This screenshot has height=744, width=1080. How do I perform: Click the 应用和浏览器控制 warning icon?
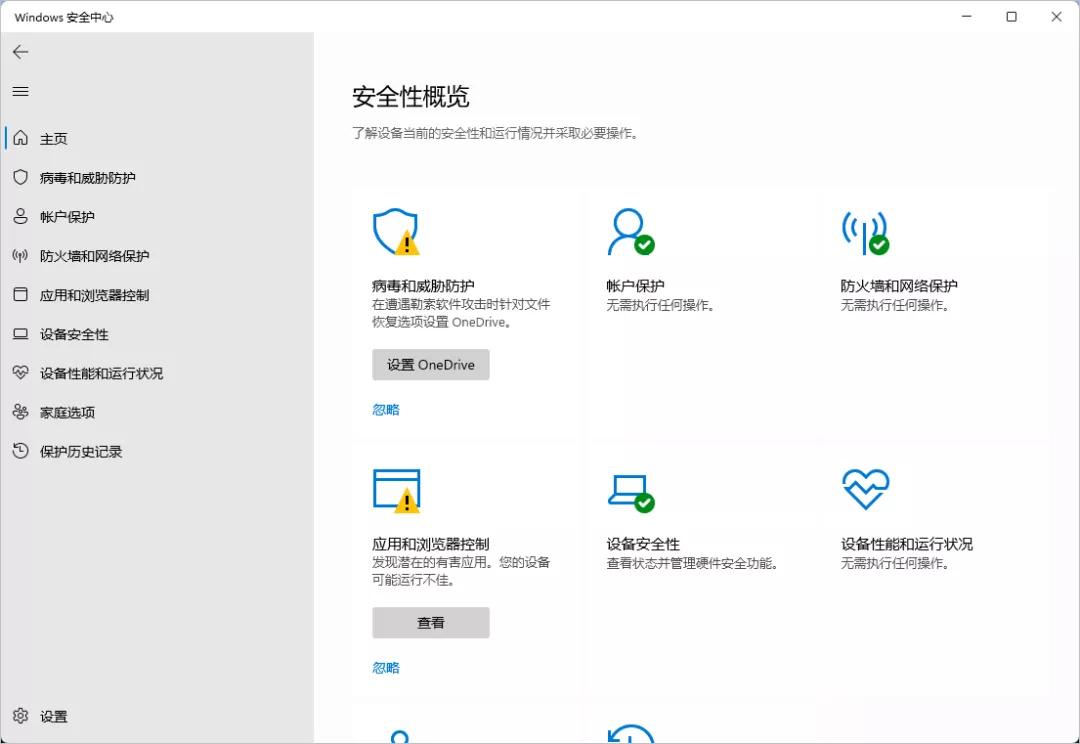[x=397, y=489]
